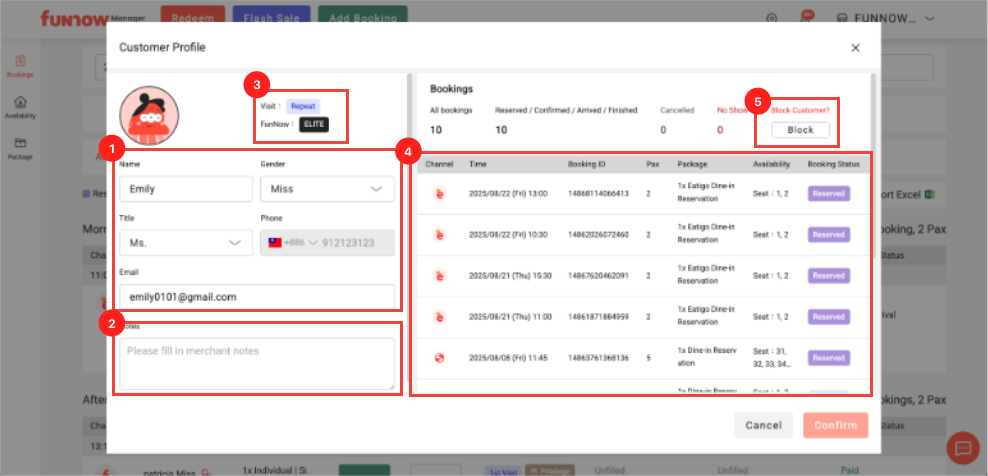This screenshot has height=476, width=988.
Task: Click the Reserved status of 2025/08/21 15:30 booking
Action: (x=828, y=276)
